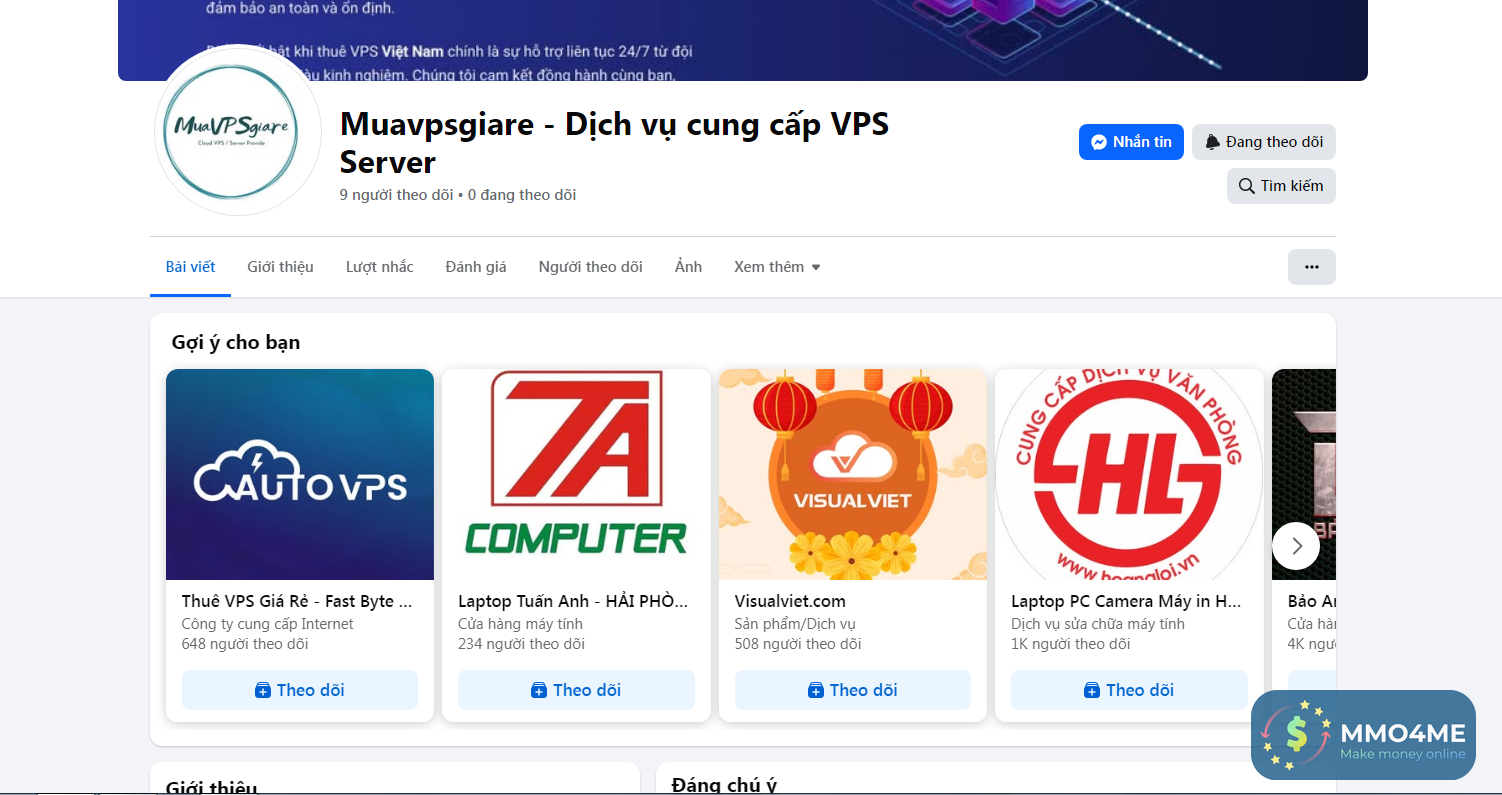Switch to the Giới thiệu tab
This screenshot has height=795, width=1502.
pyautogui.click(x=280, y=267)
